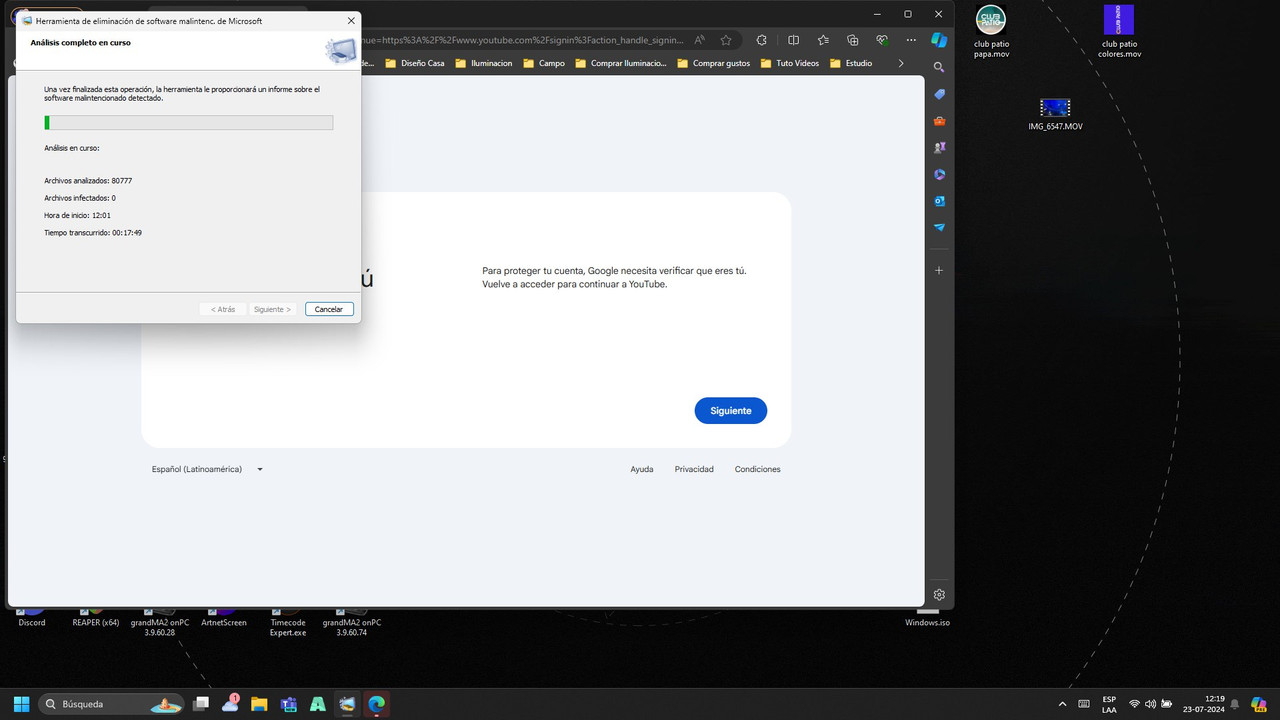Viewport: 1280px width, 720px height.
Task: Expand the Español (Latinoamérica) language dropdown
Action: (207, 469)
